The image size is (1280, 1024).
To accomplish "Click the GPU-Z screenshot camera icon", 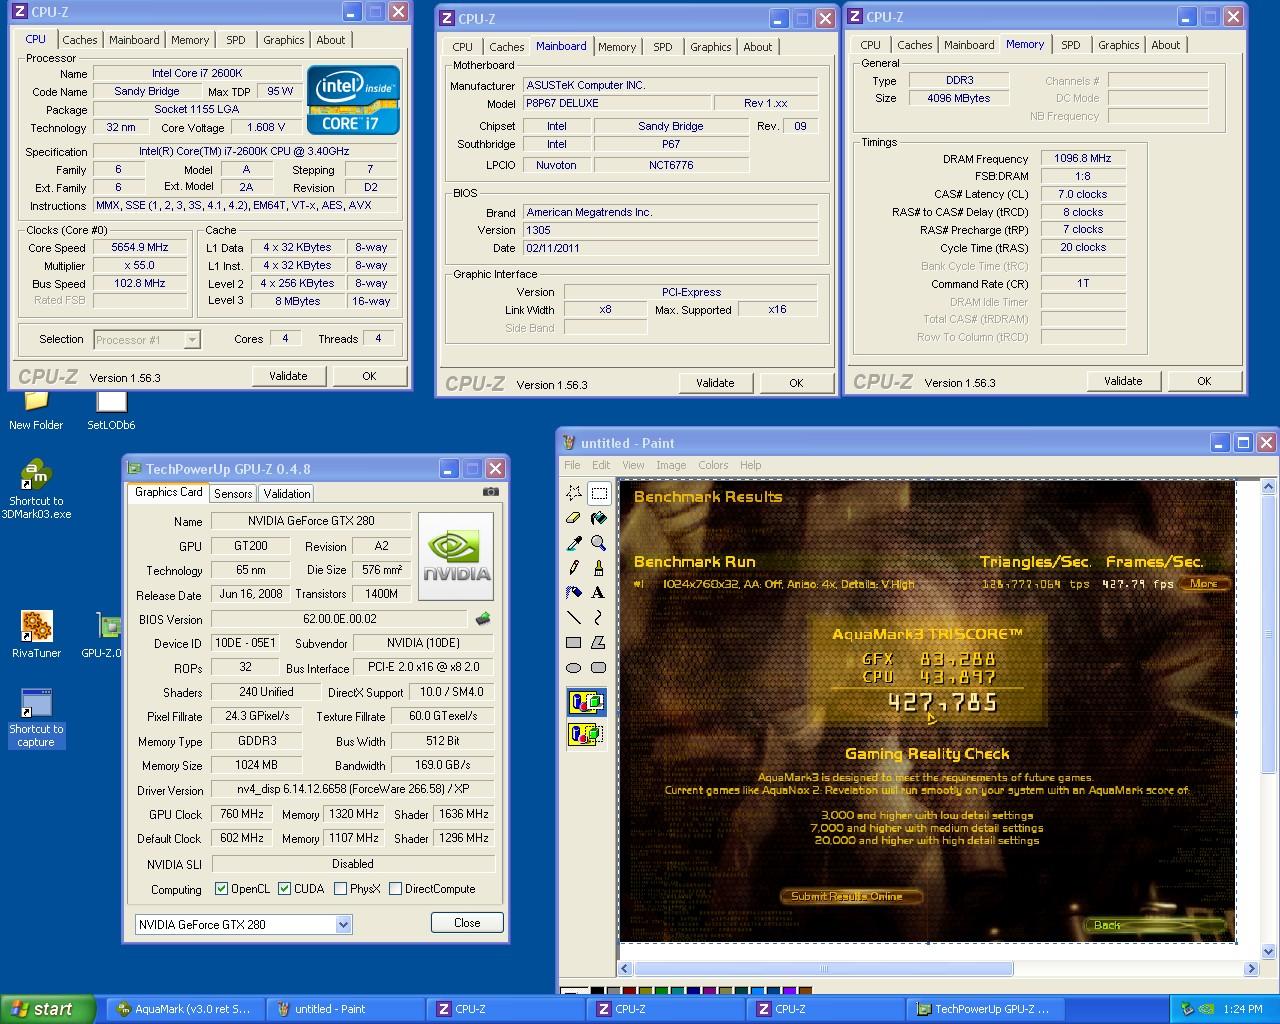I will tap(491, 491).
